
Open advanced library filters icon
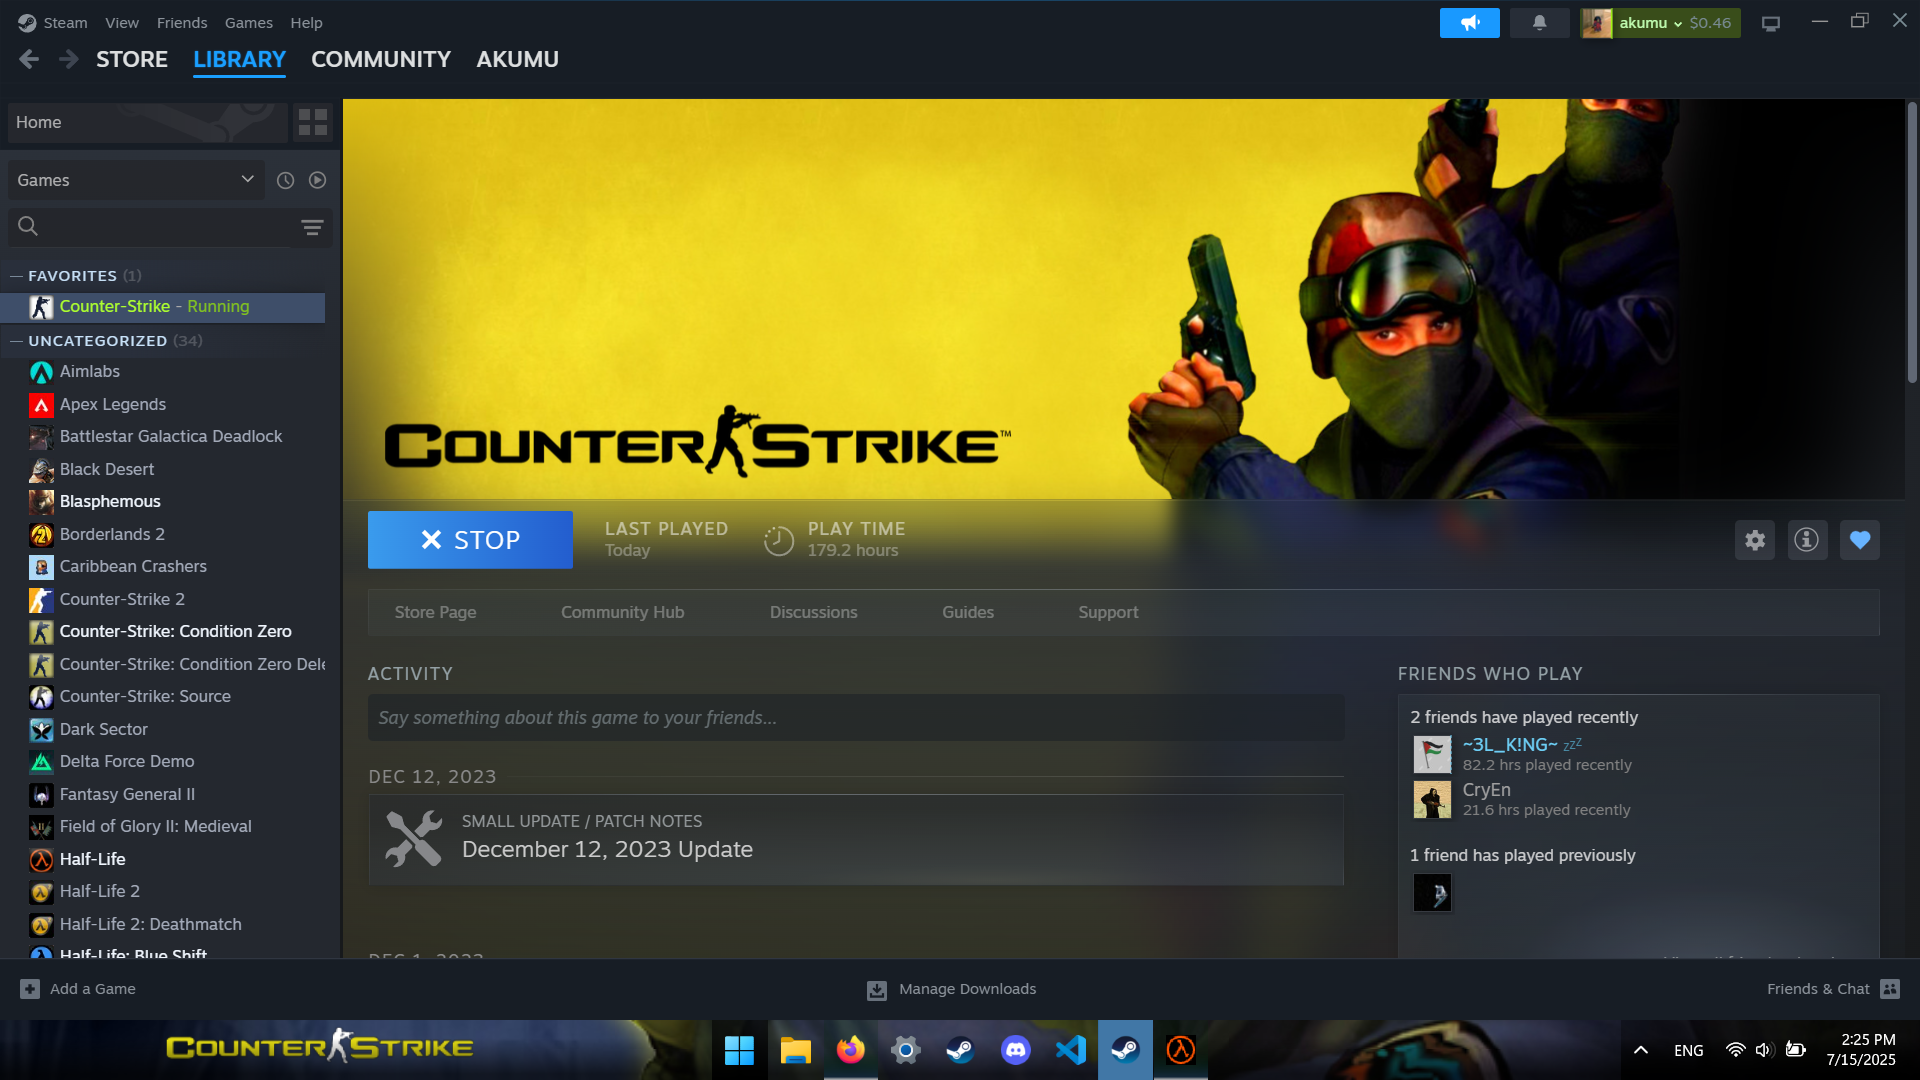312,227
